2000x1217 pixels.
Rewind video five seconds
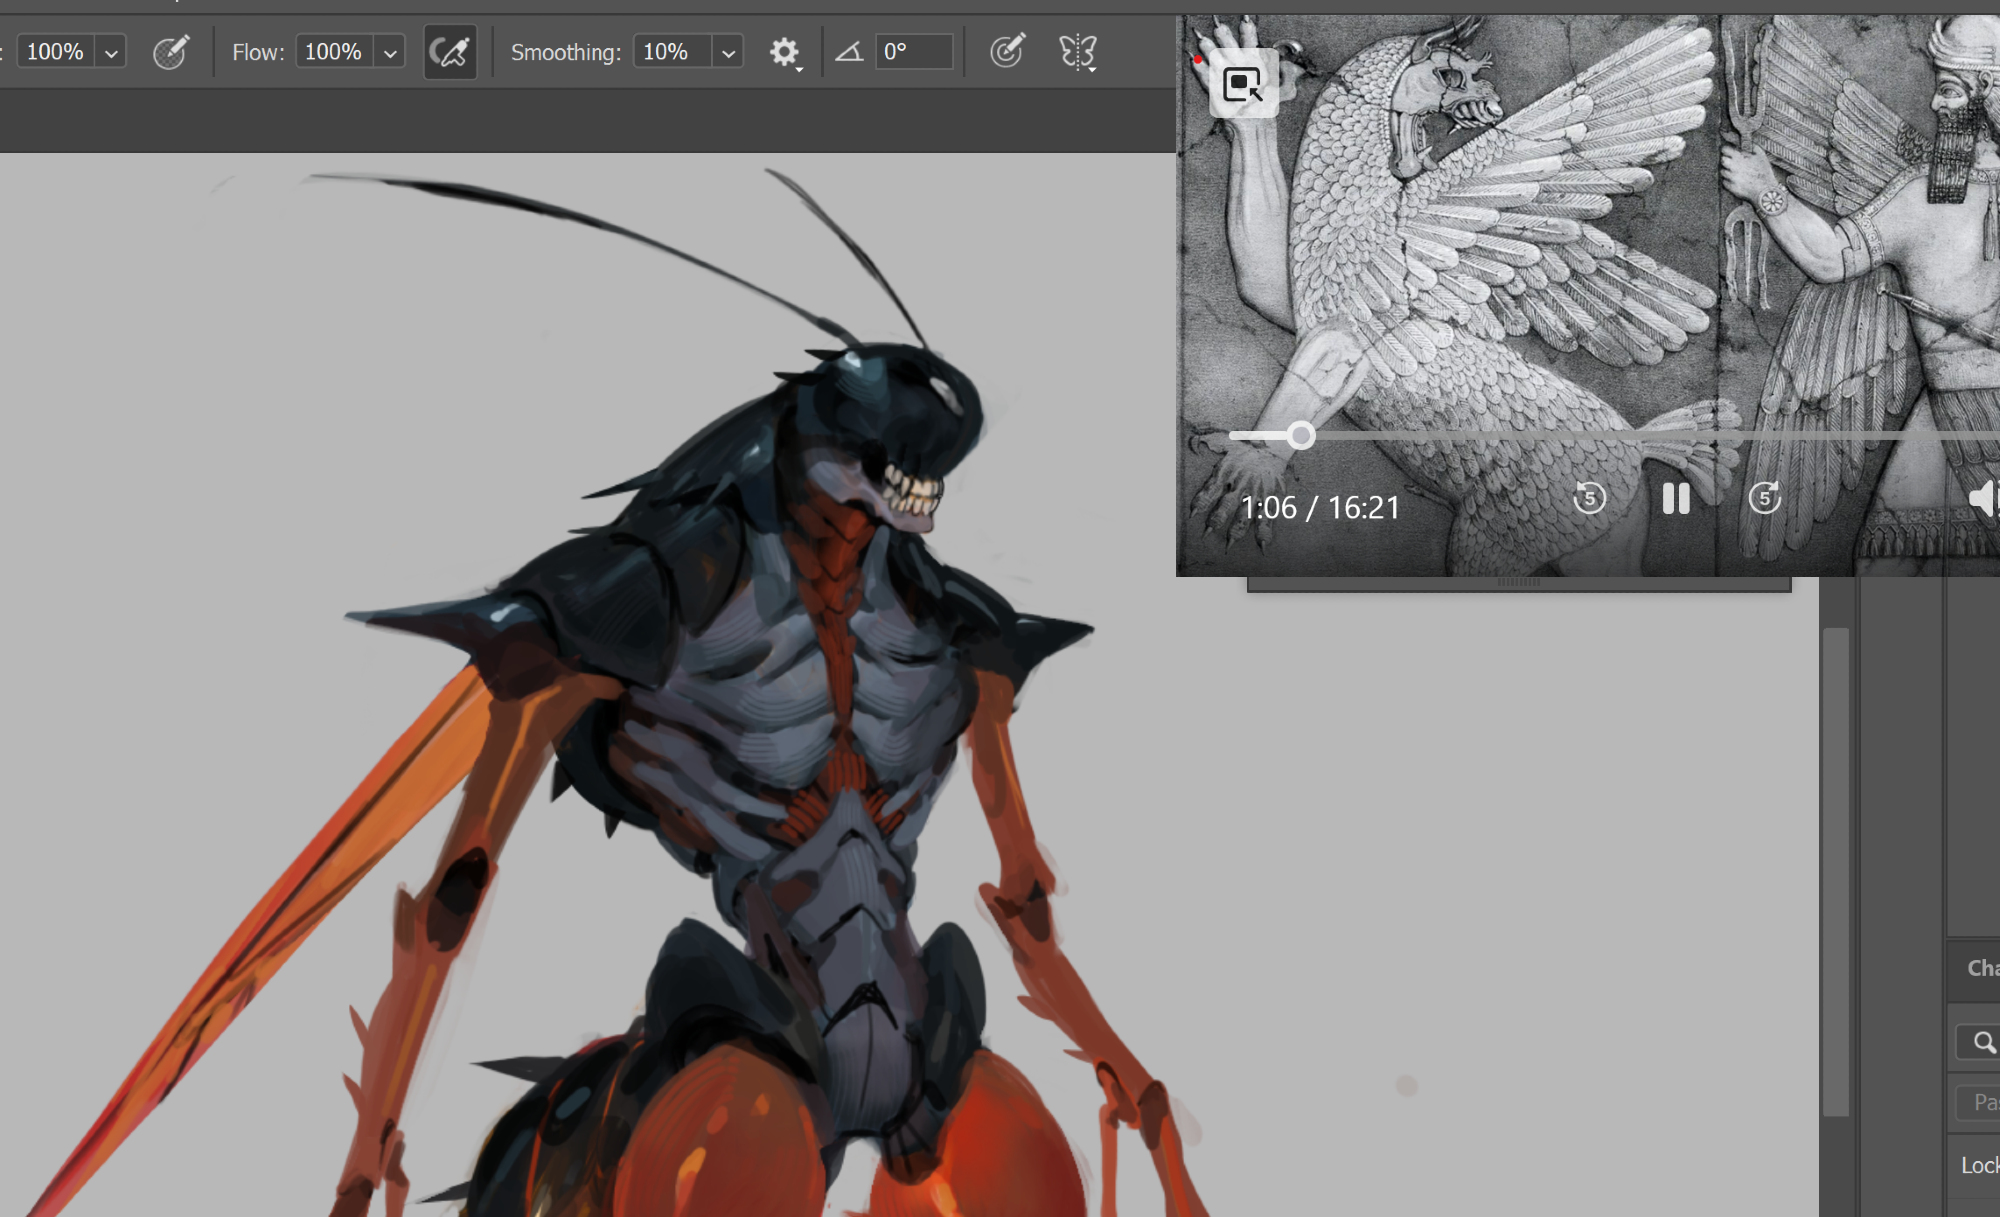pyautogui.click(x=1589, y=498)
